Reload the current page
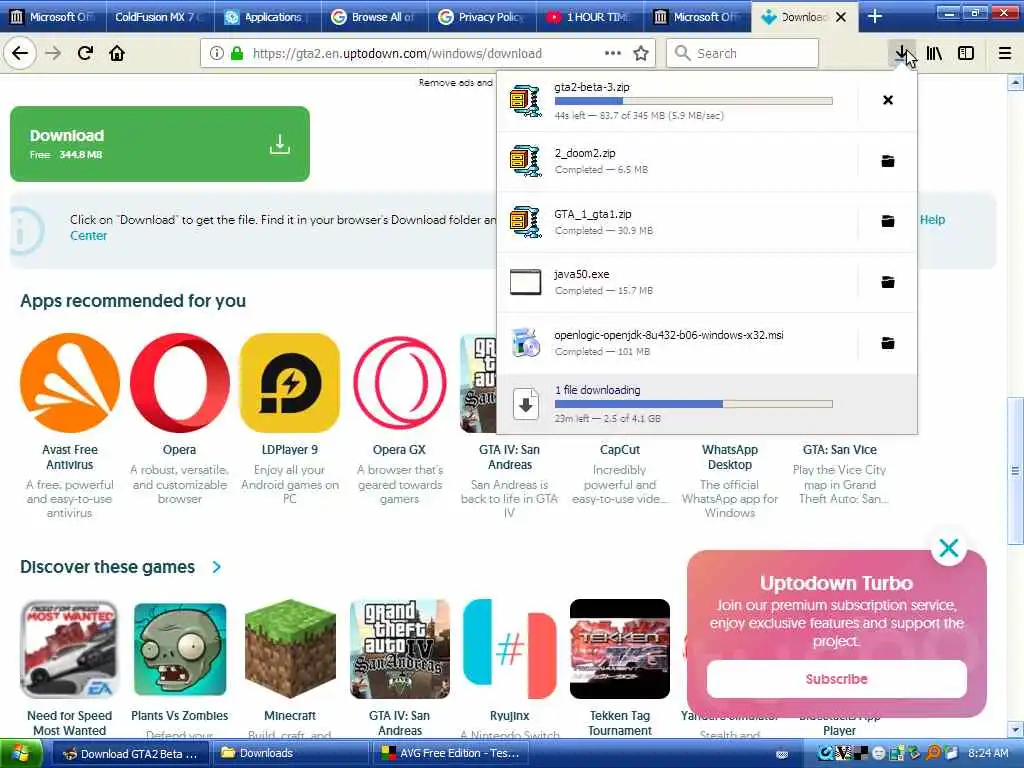This screenshot has width=1024, height=768. tap(85, 53)
